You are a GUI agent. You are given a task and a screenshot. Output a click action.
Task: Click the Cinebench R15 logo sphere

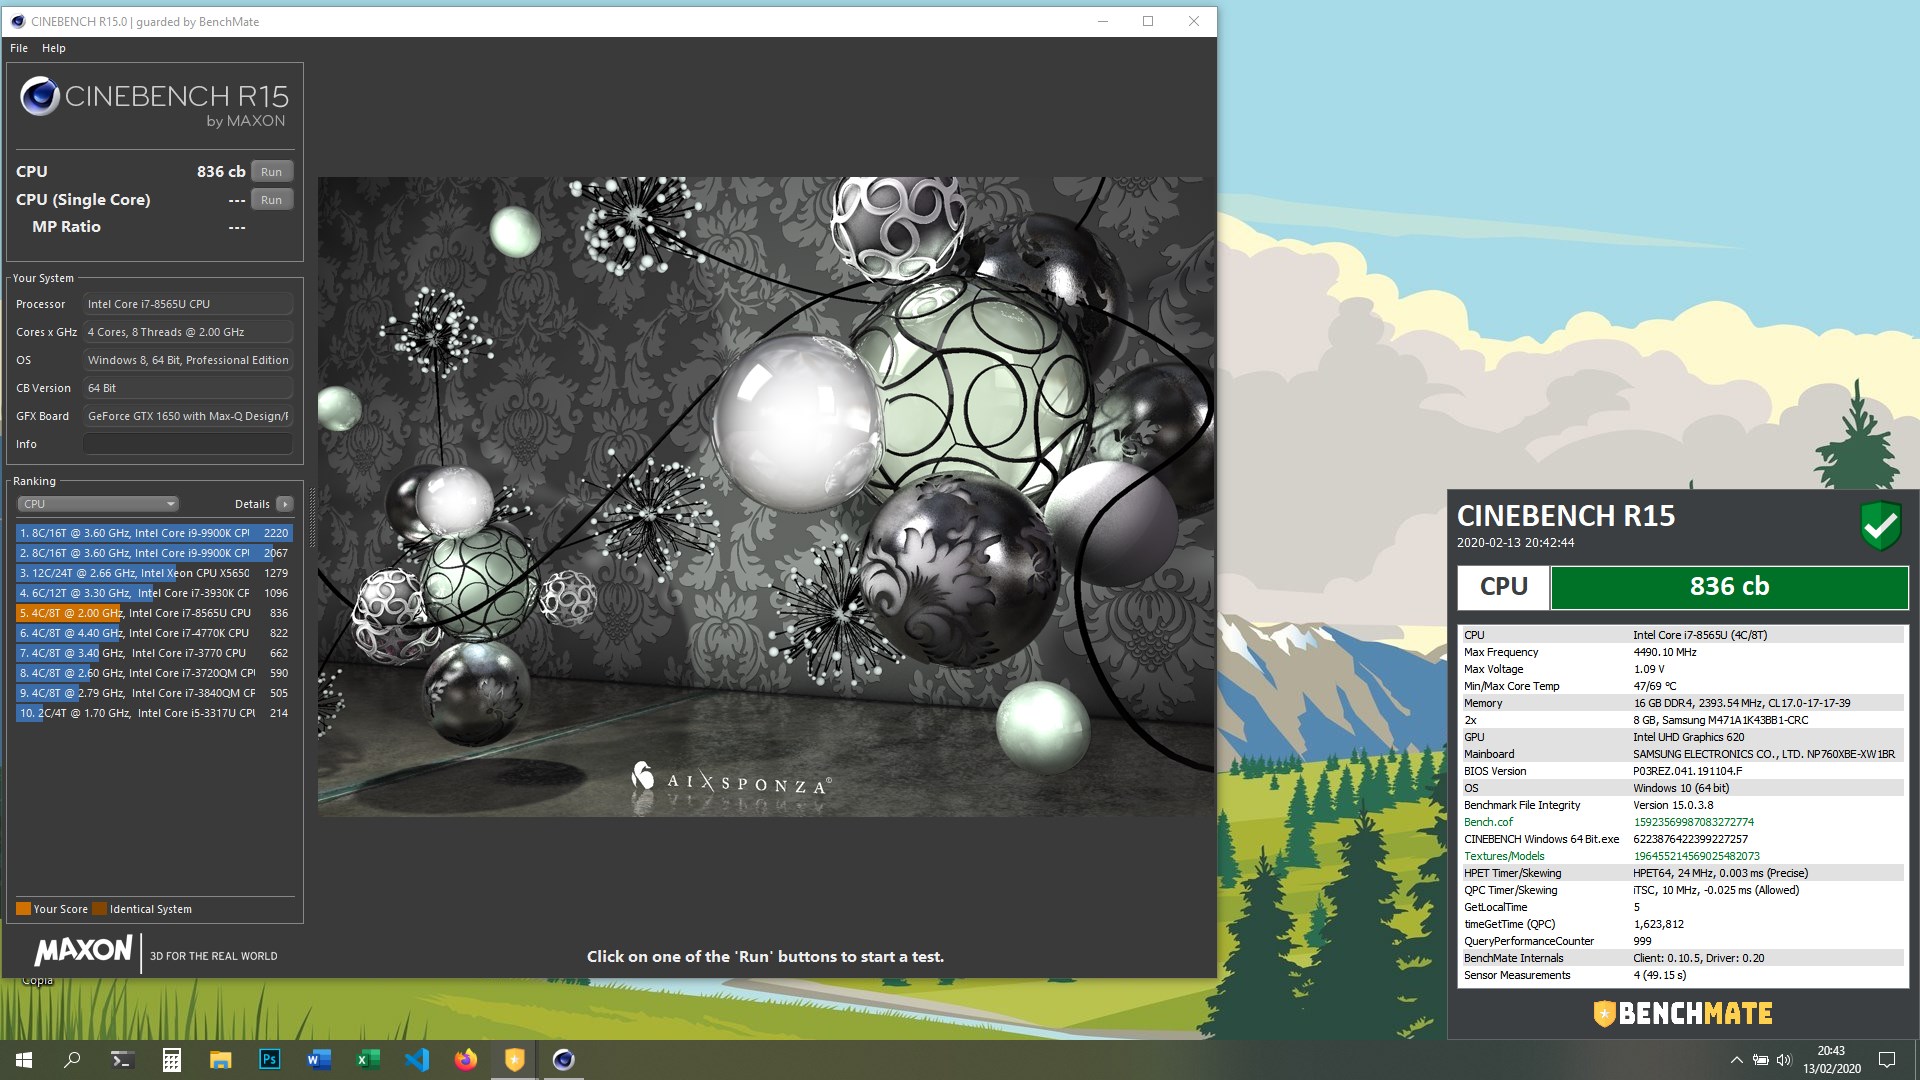[x=40, y=96]
